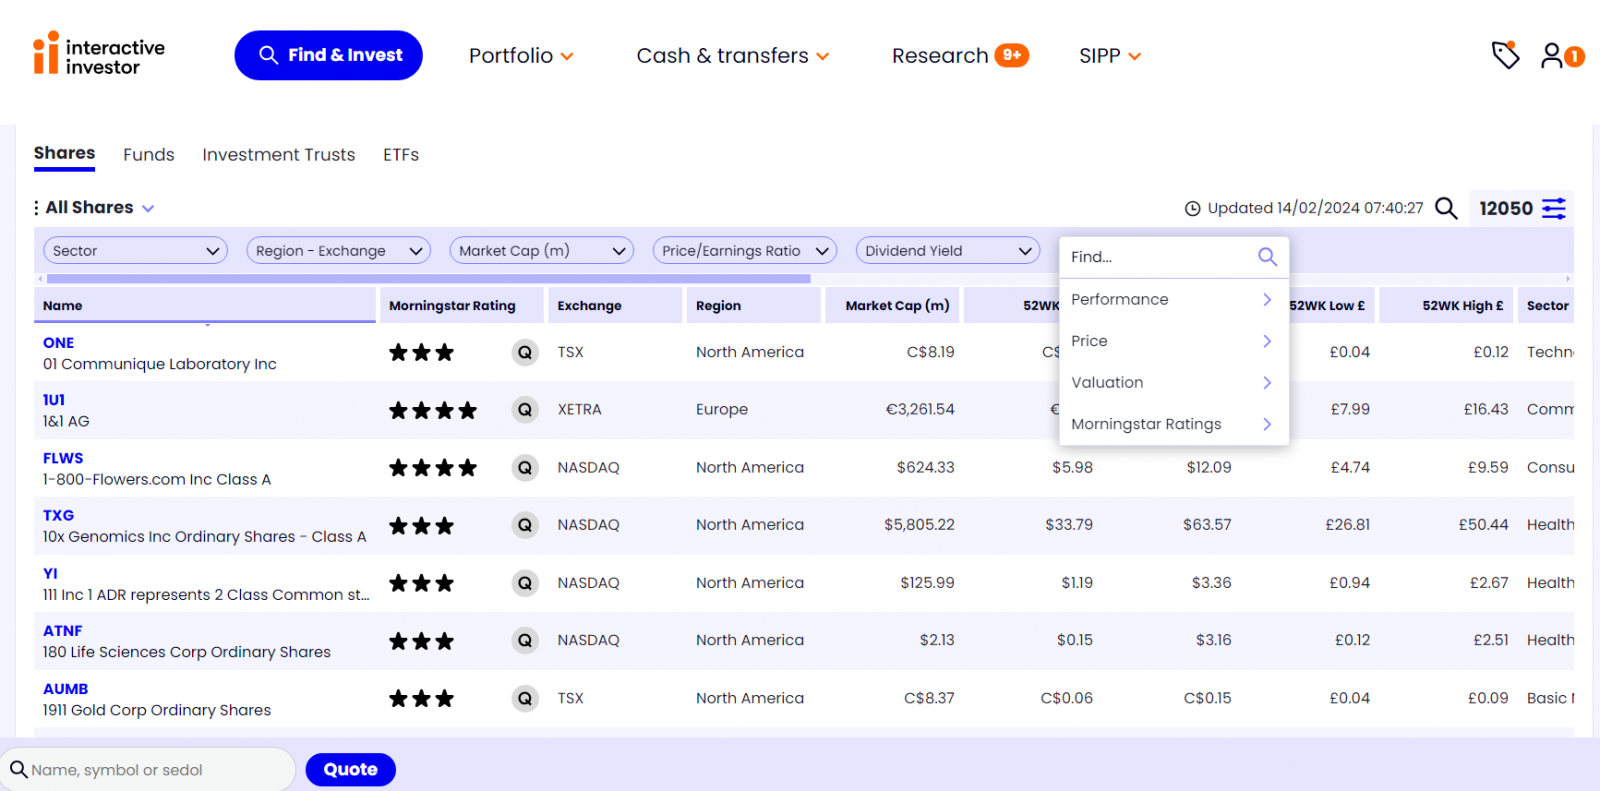Viewport: 1600px width, 791px height.
Task: Click the Quote button
Action: tap(351, 770)
